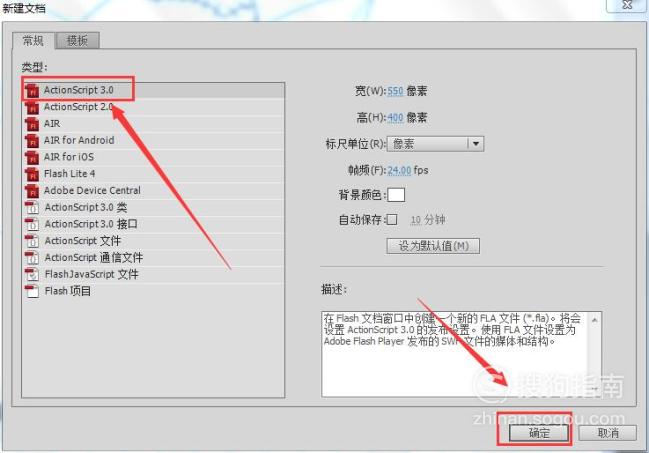Select ActionScript 文件 entry
The image size is (649, 453).
click(153, 241)
